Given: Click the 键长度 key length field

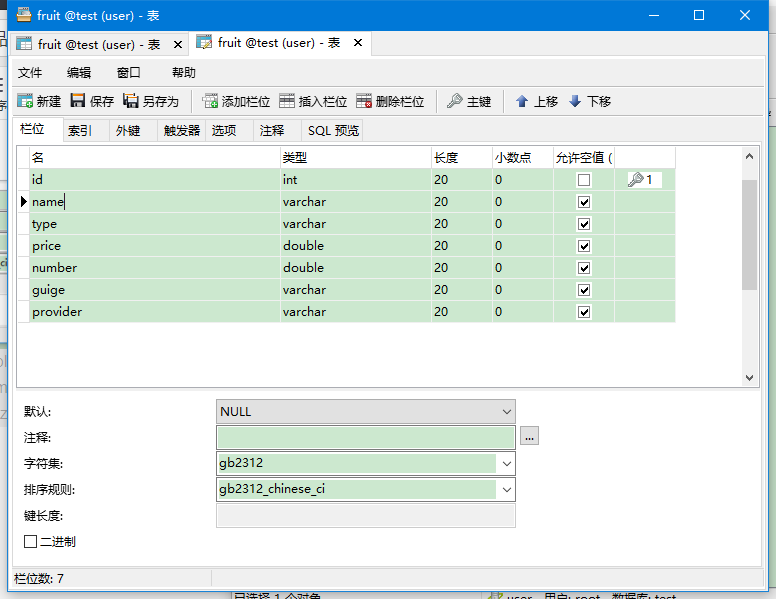Looking at the screenshot, I should tap(366, 516).
